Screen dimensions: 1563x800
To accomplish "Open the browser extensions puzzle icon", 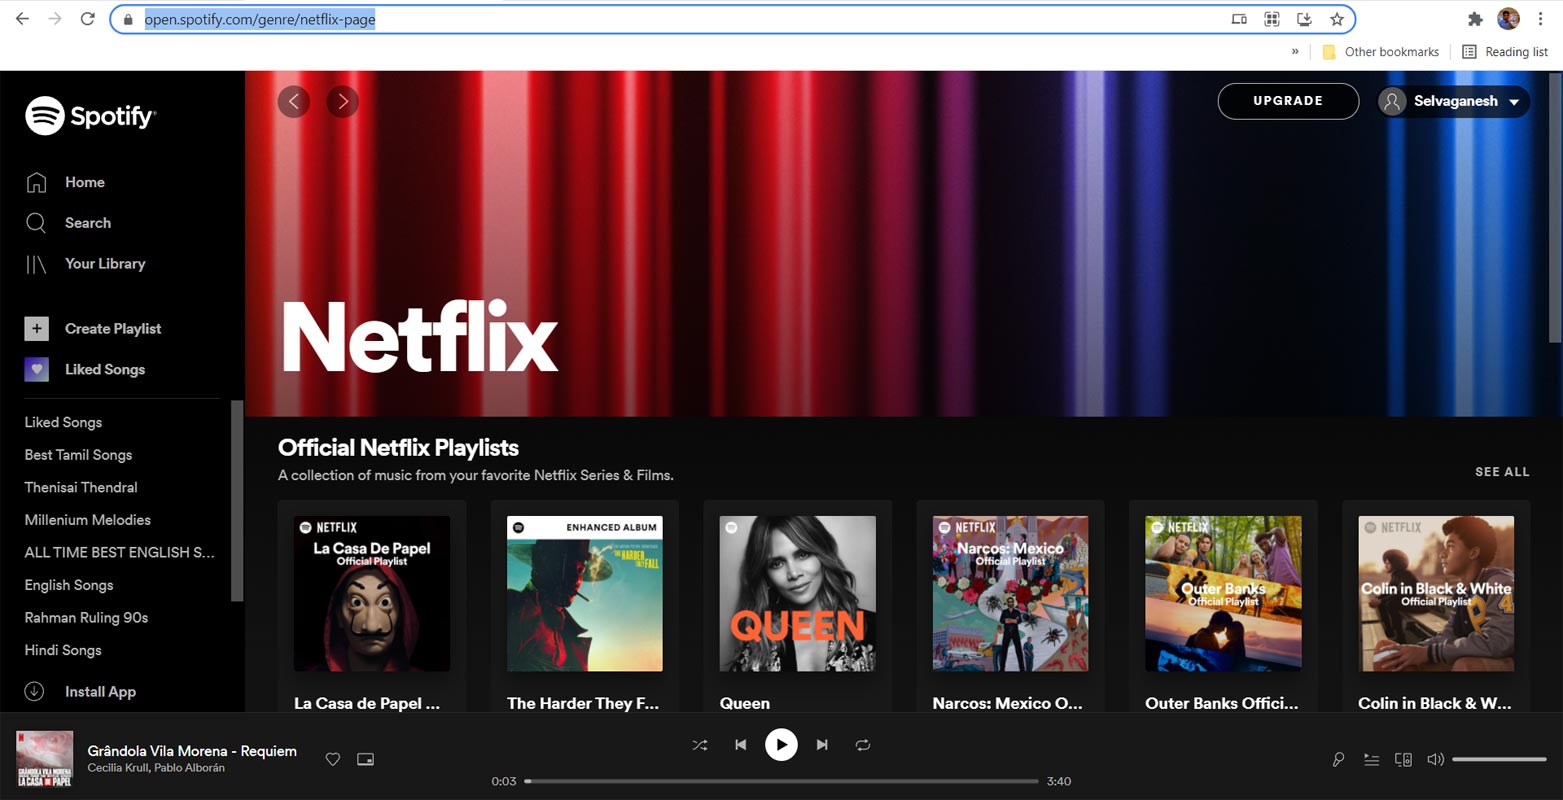I will (1475, 19).
